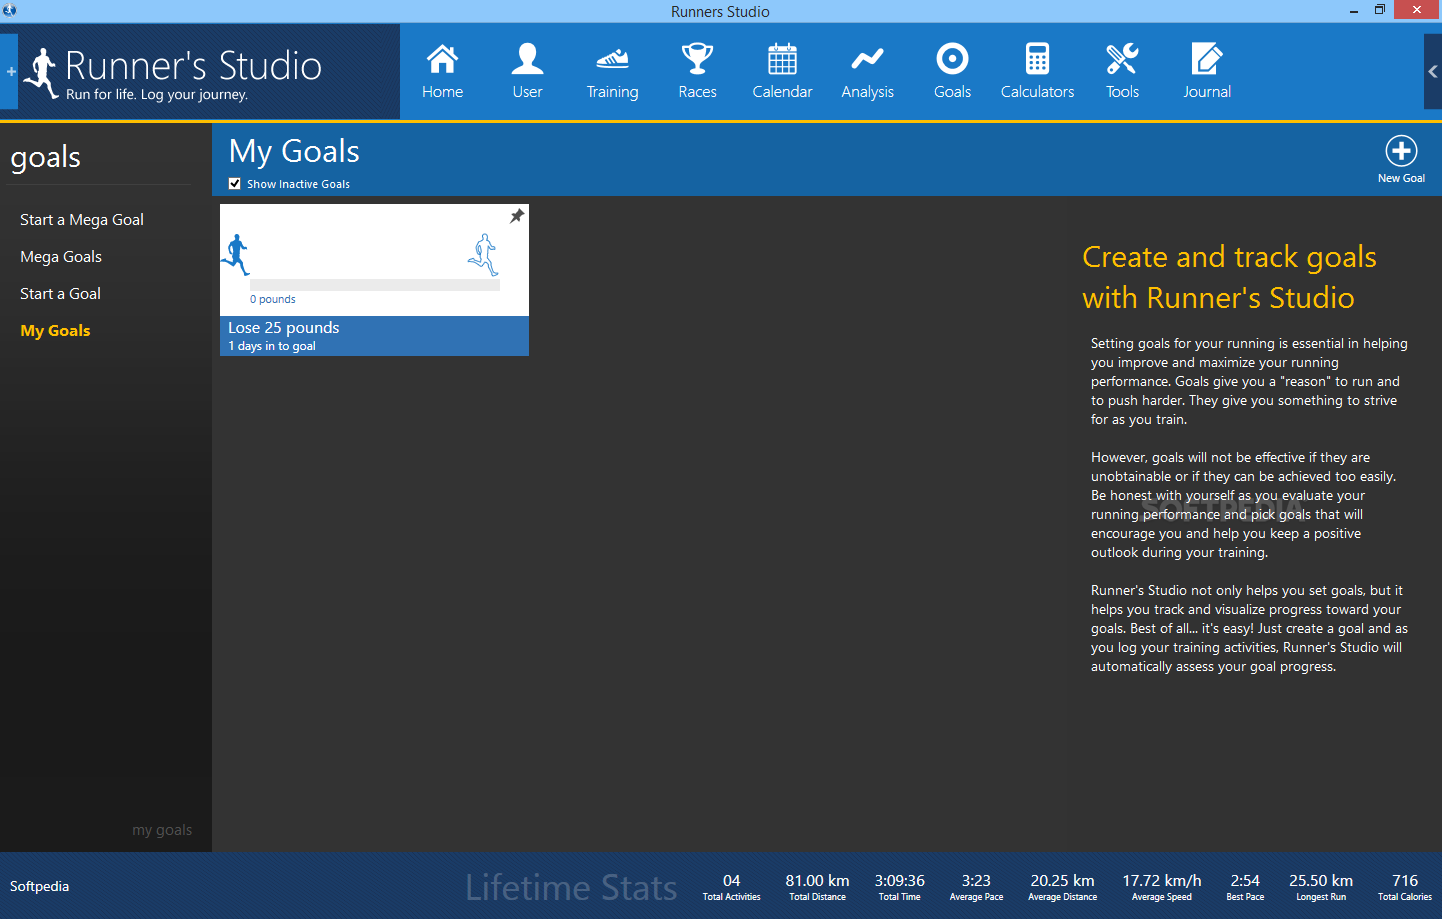This screenshot has height=919, width=1442.
Task: Choose Start a Goal in sidebar
Action: (60, 294)
